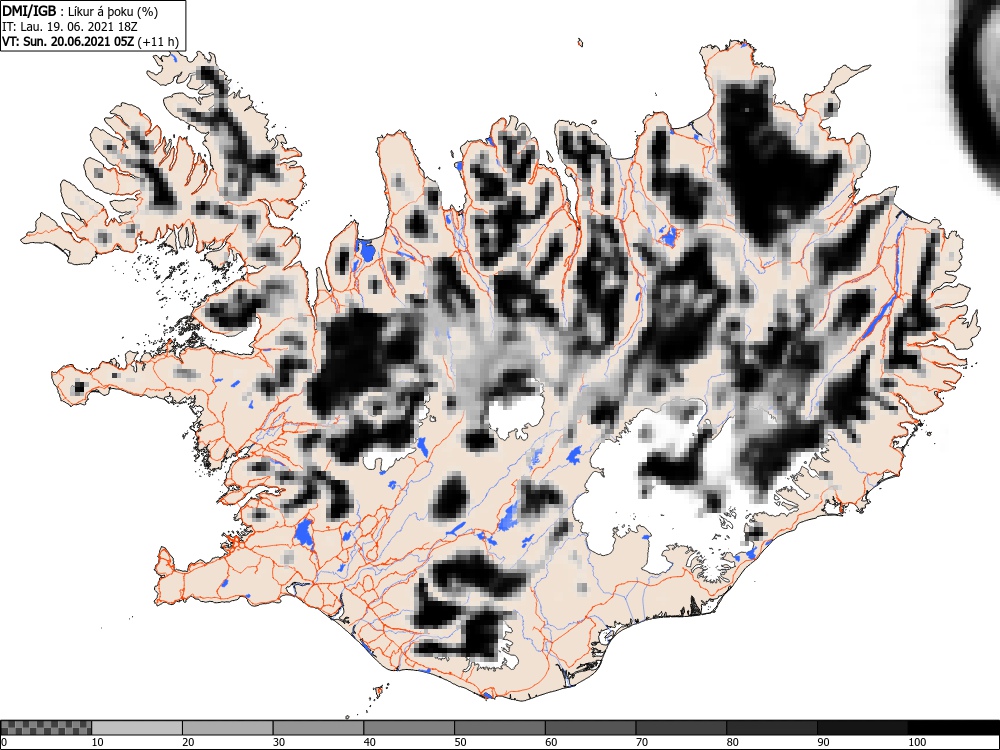
Task: Click the '20' legend label
Action: tap(188, 742)
